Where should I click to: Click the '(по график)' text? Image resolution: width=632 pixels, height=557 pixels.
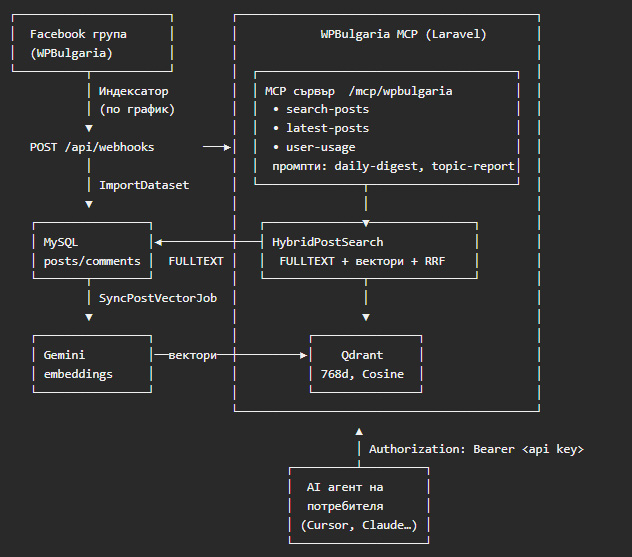[137, 110]
